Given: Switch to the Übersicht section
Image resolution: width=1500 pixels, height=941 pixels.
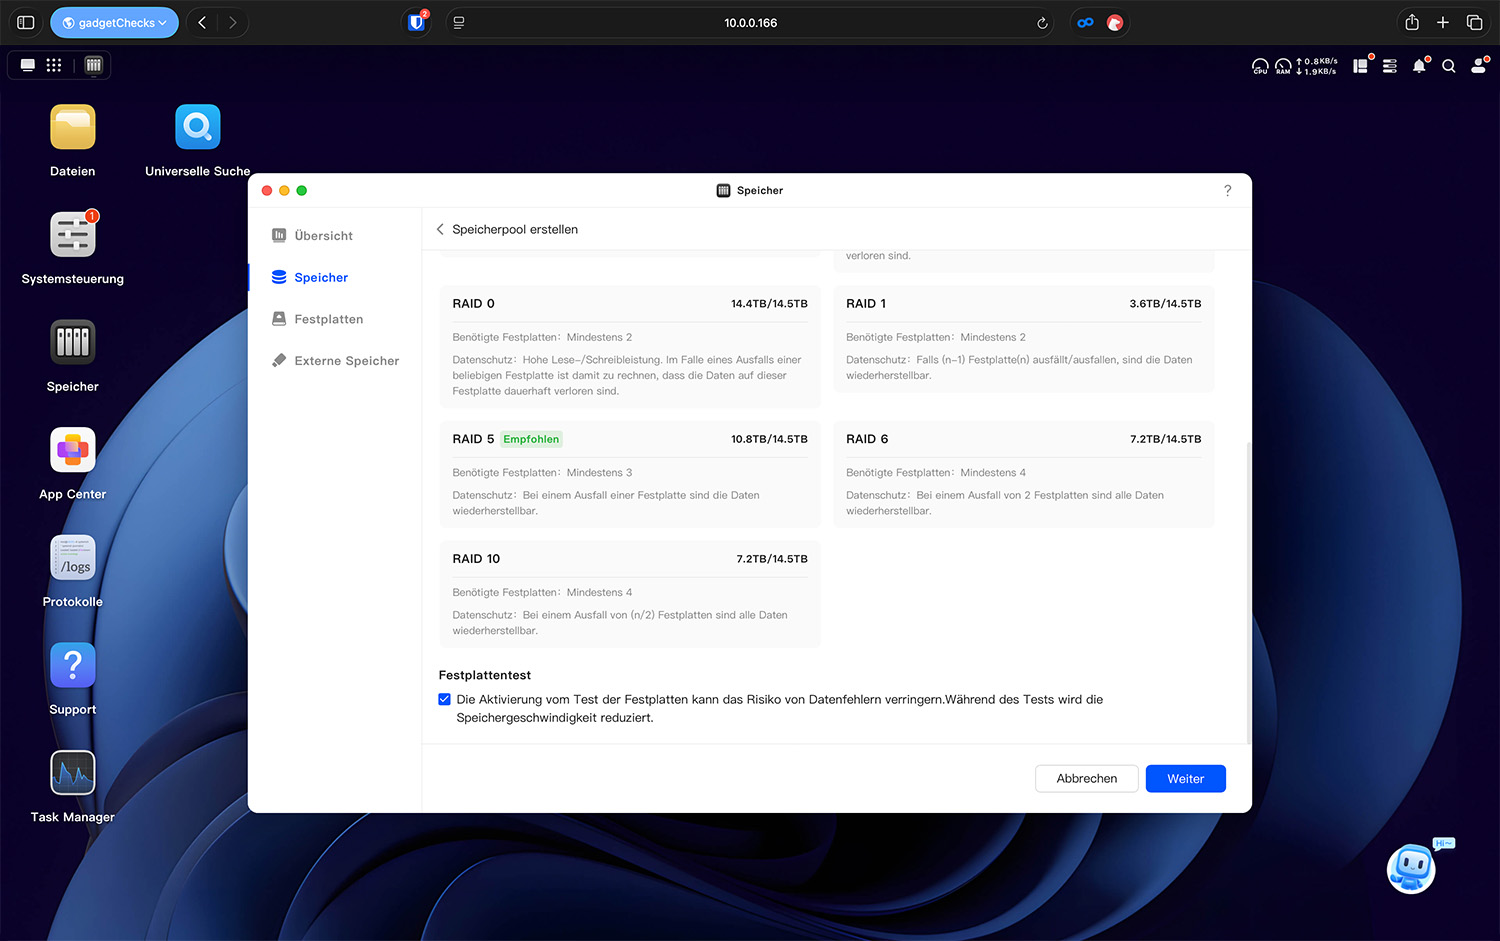Looking at the screenshot, I should click(323, 236).
